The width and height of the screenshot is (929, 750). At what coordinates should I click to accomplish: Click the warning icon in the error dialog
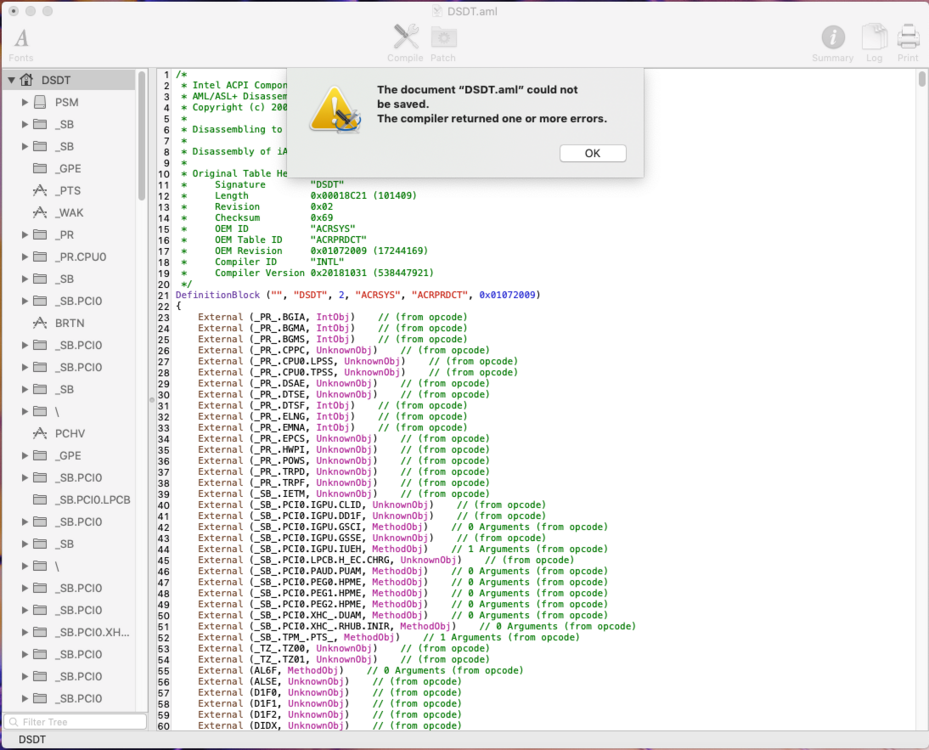(335, 109)
